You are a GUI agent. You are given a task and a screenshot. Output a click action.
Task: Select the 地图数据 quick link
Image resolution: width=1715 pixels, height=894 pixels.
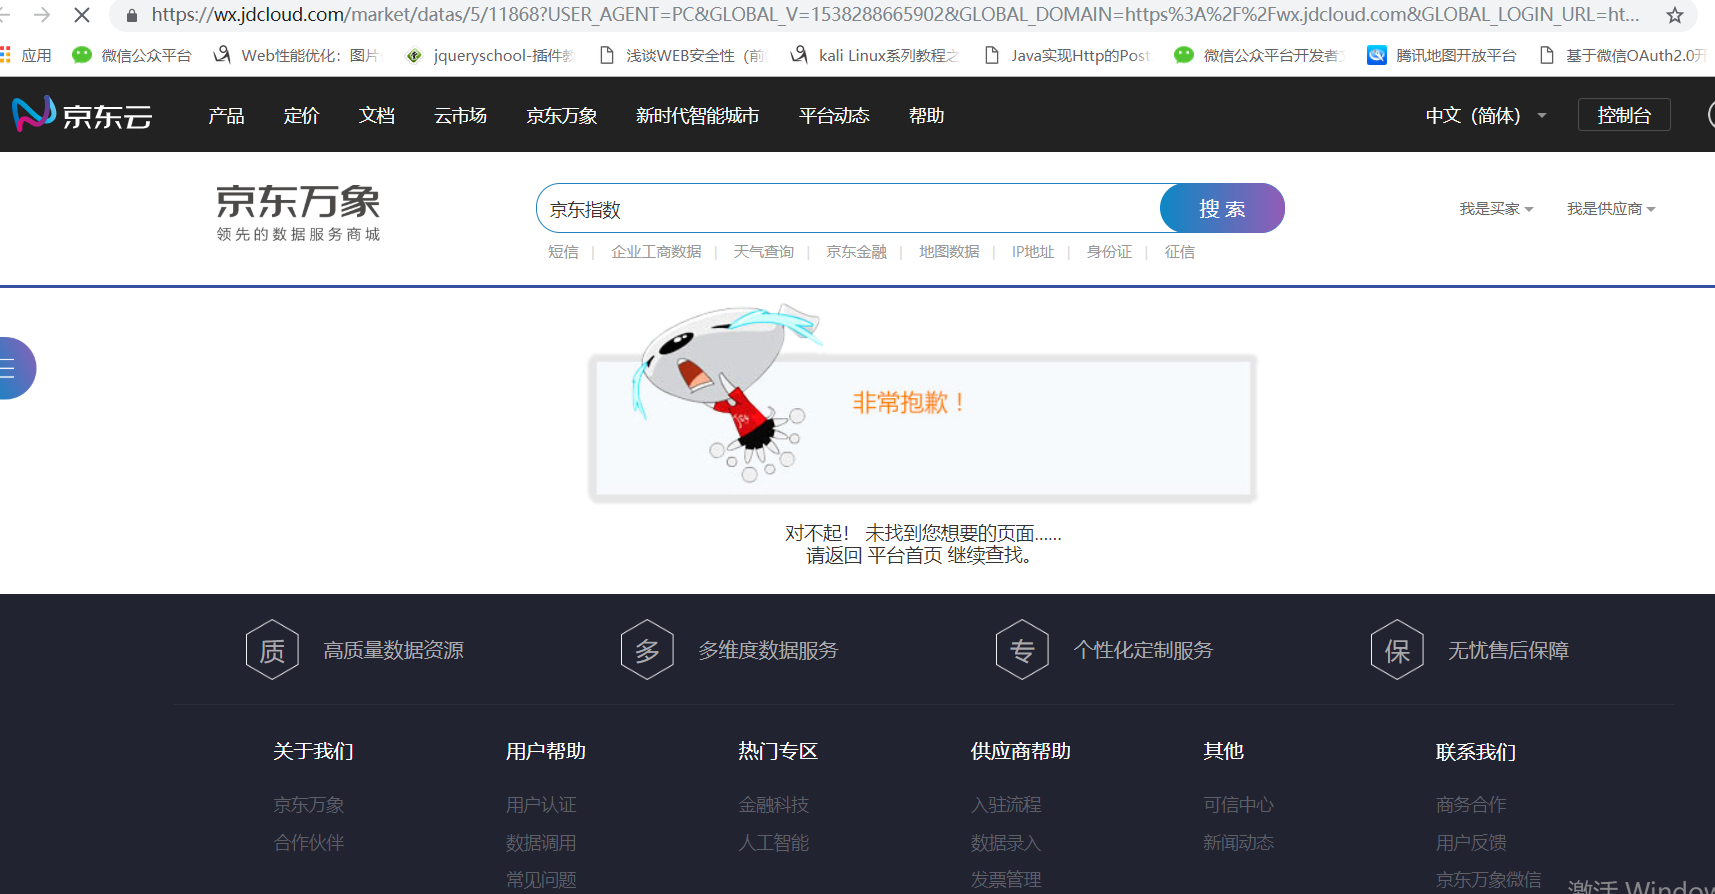(x=949, y=252)
